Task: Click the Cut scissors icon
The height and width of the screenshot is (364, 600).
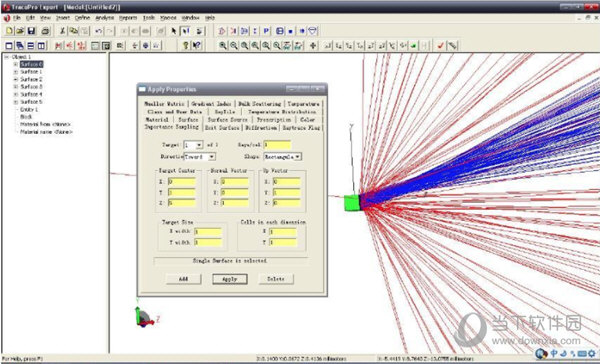Action: [63, 31]
